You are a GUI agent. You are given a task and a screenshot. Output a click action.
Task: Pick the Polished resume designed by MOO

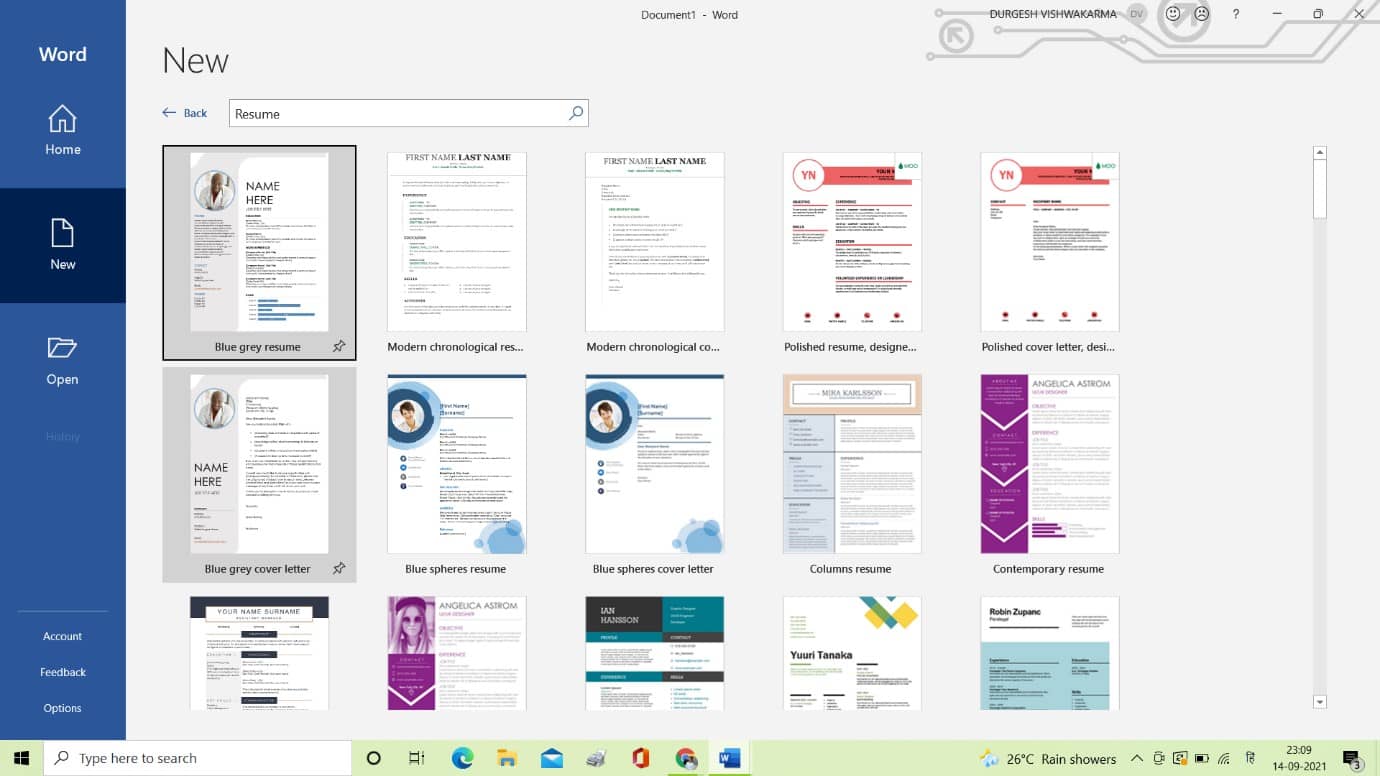852,252
